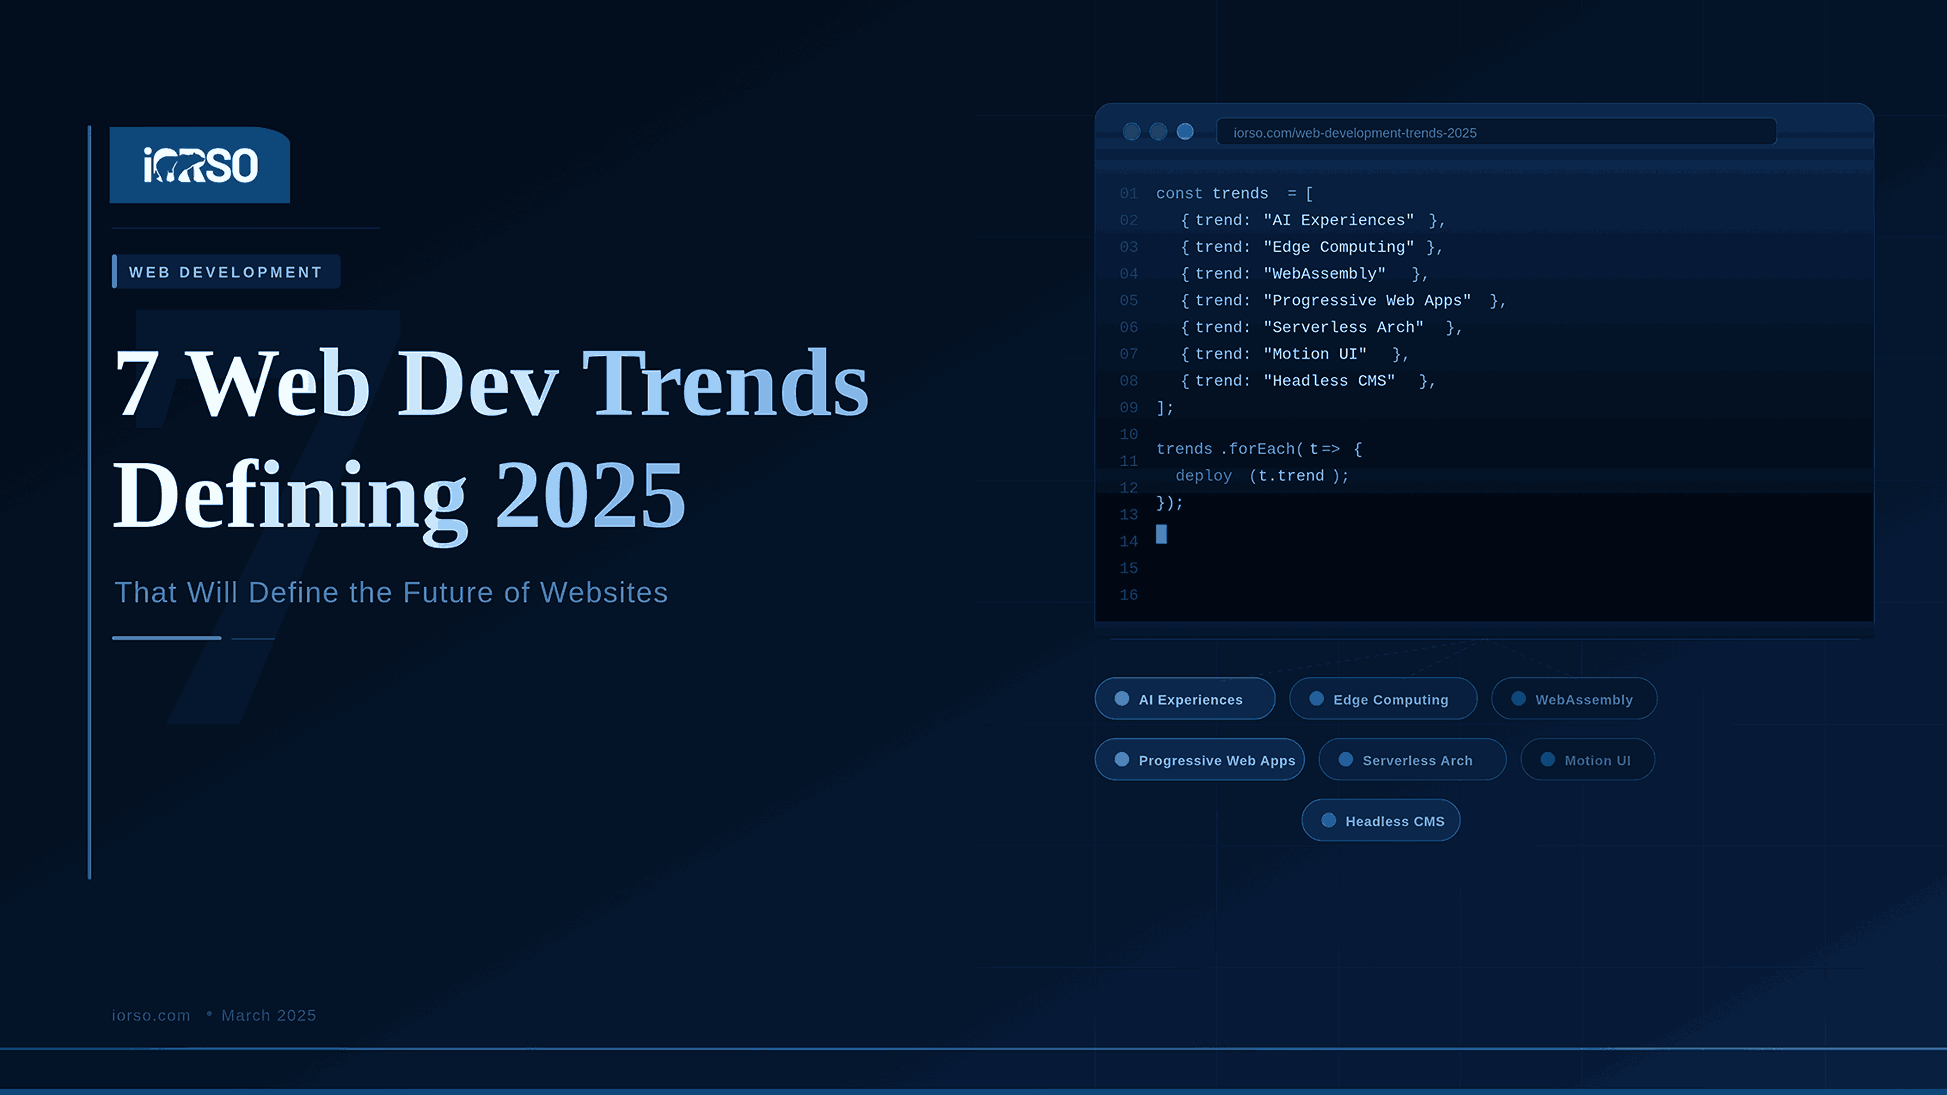The image size is (1947, 1095).
Task: Click the blinking cursor block in code
Action: (1161, 534)
